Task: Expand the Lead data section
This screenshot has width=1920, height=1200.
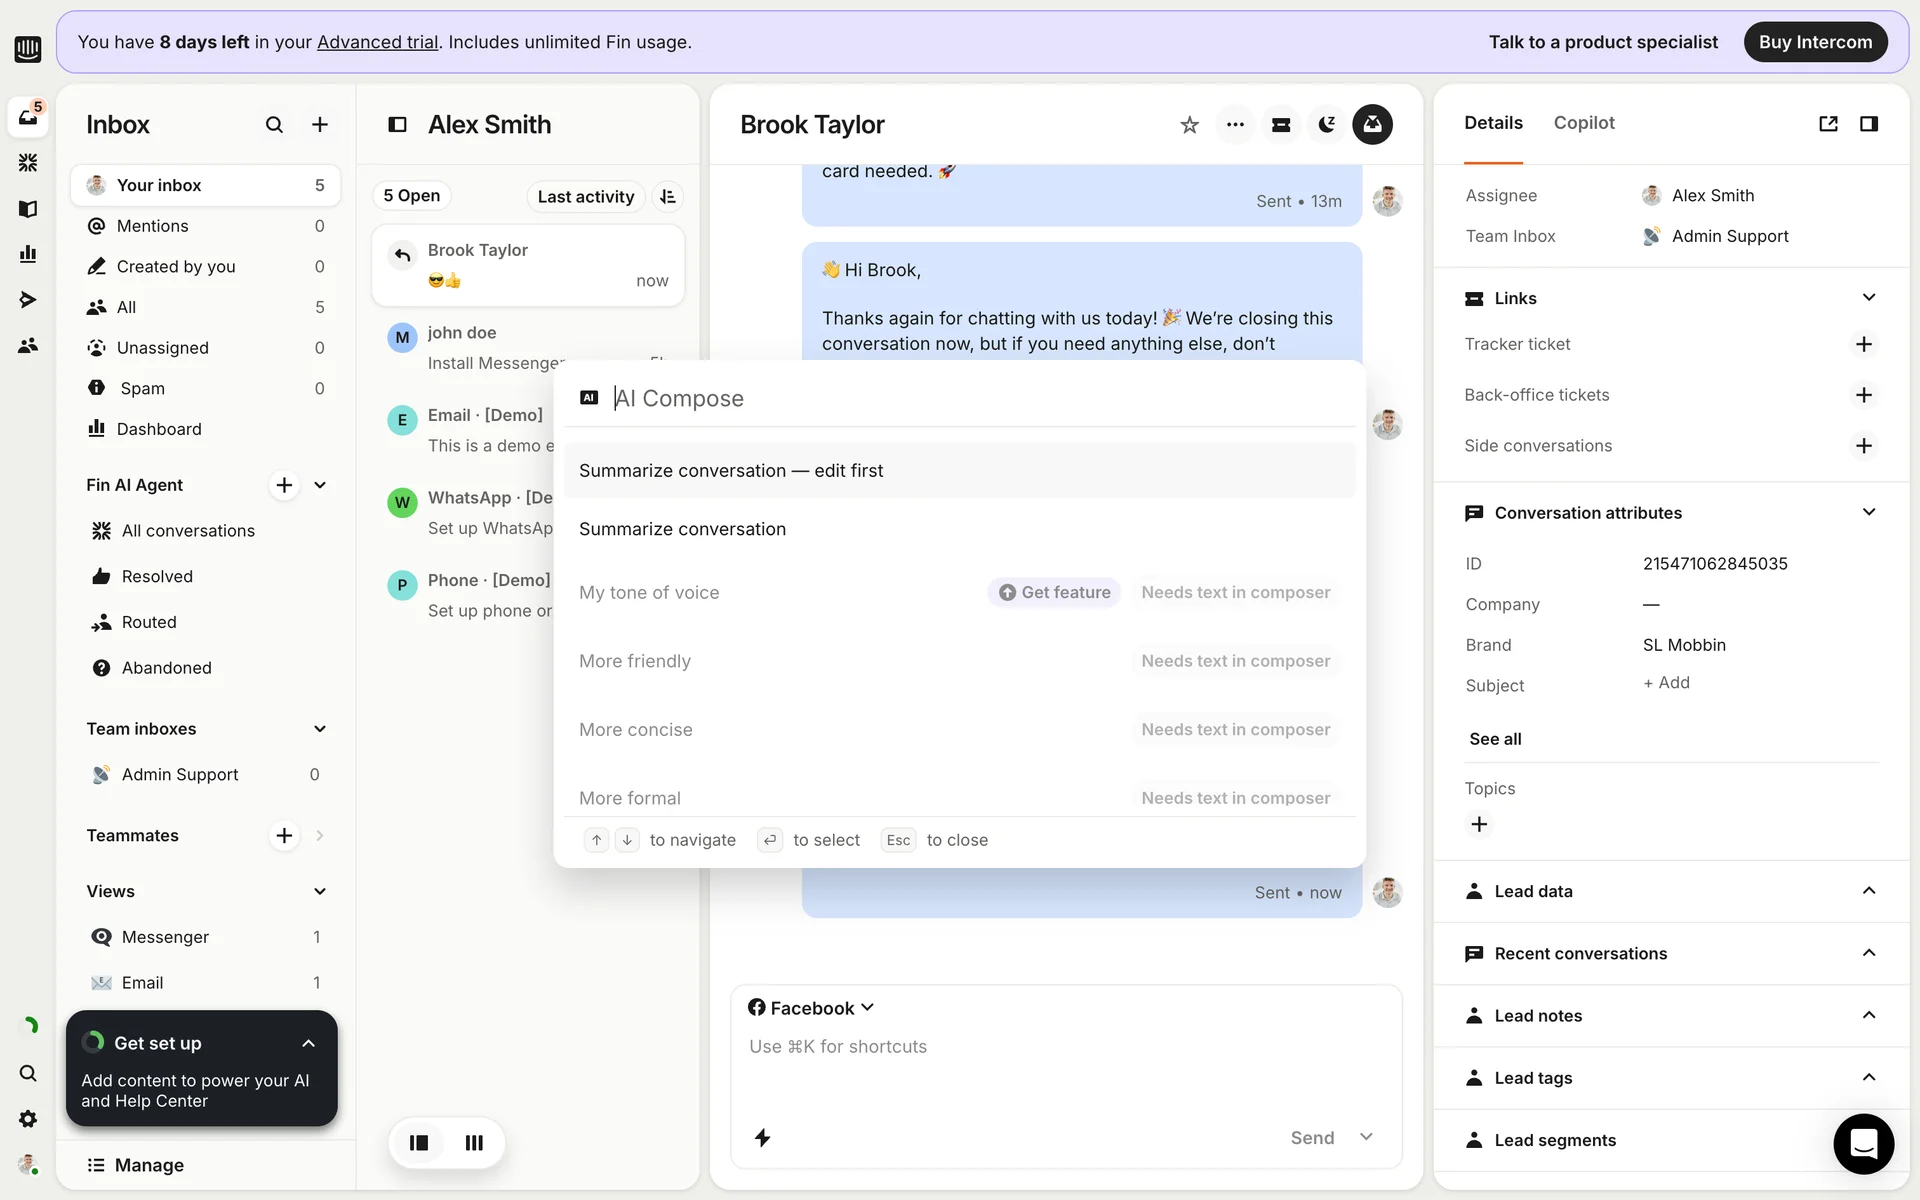Action: tap(1868, 891)
